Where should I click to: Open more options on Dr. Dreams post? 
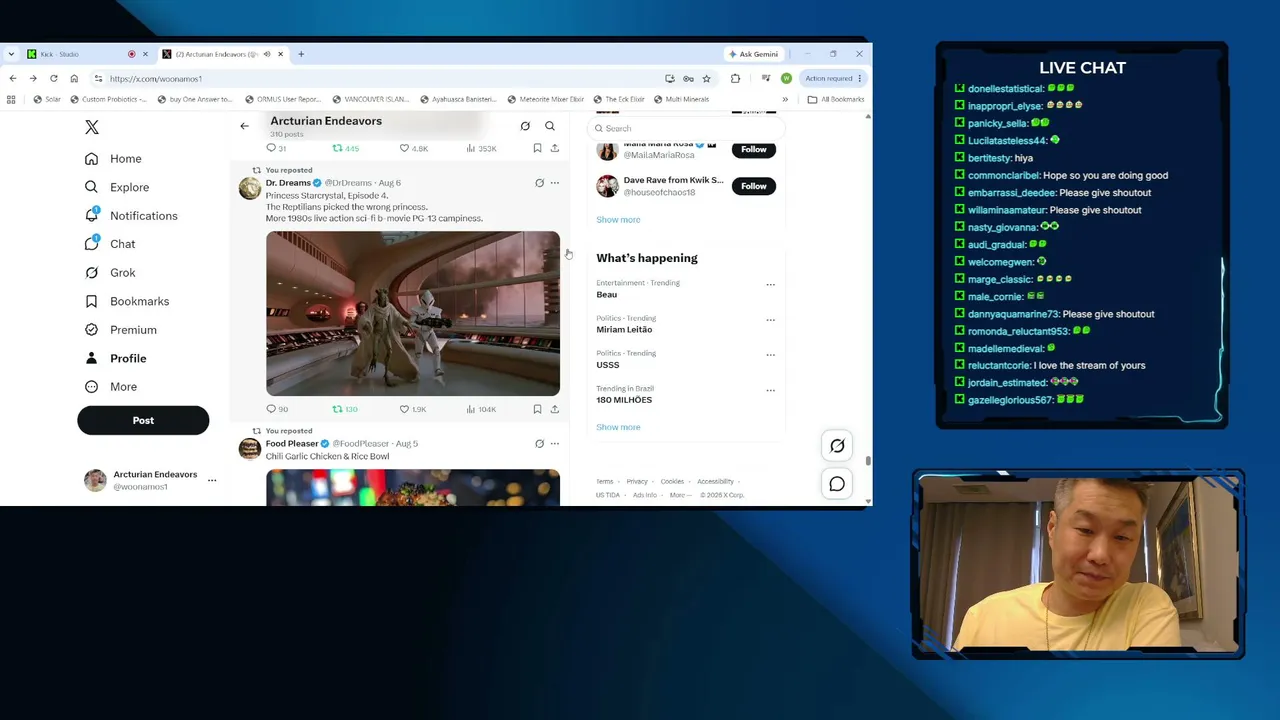coord(555,183)
